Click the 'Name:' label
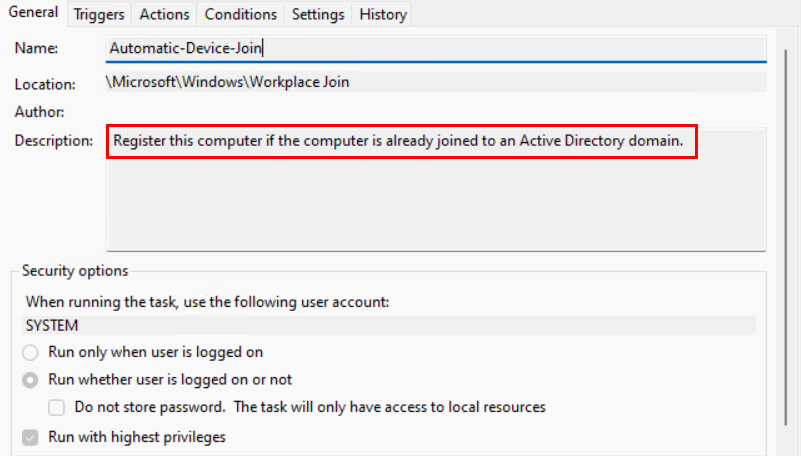 (37, 48)
